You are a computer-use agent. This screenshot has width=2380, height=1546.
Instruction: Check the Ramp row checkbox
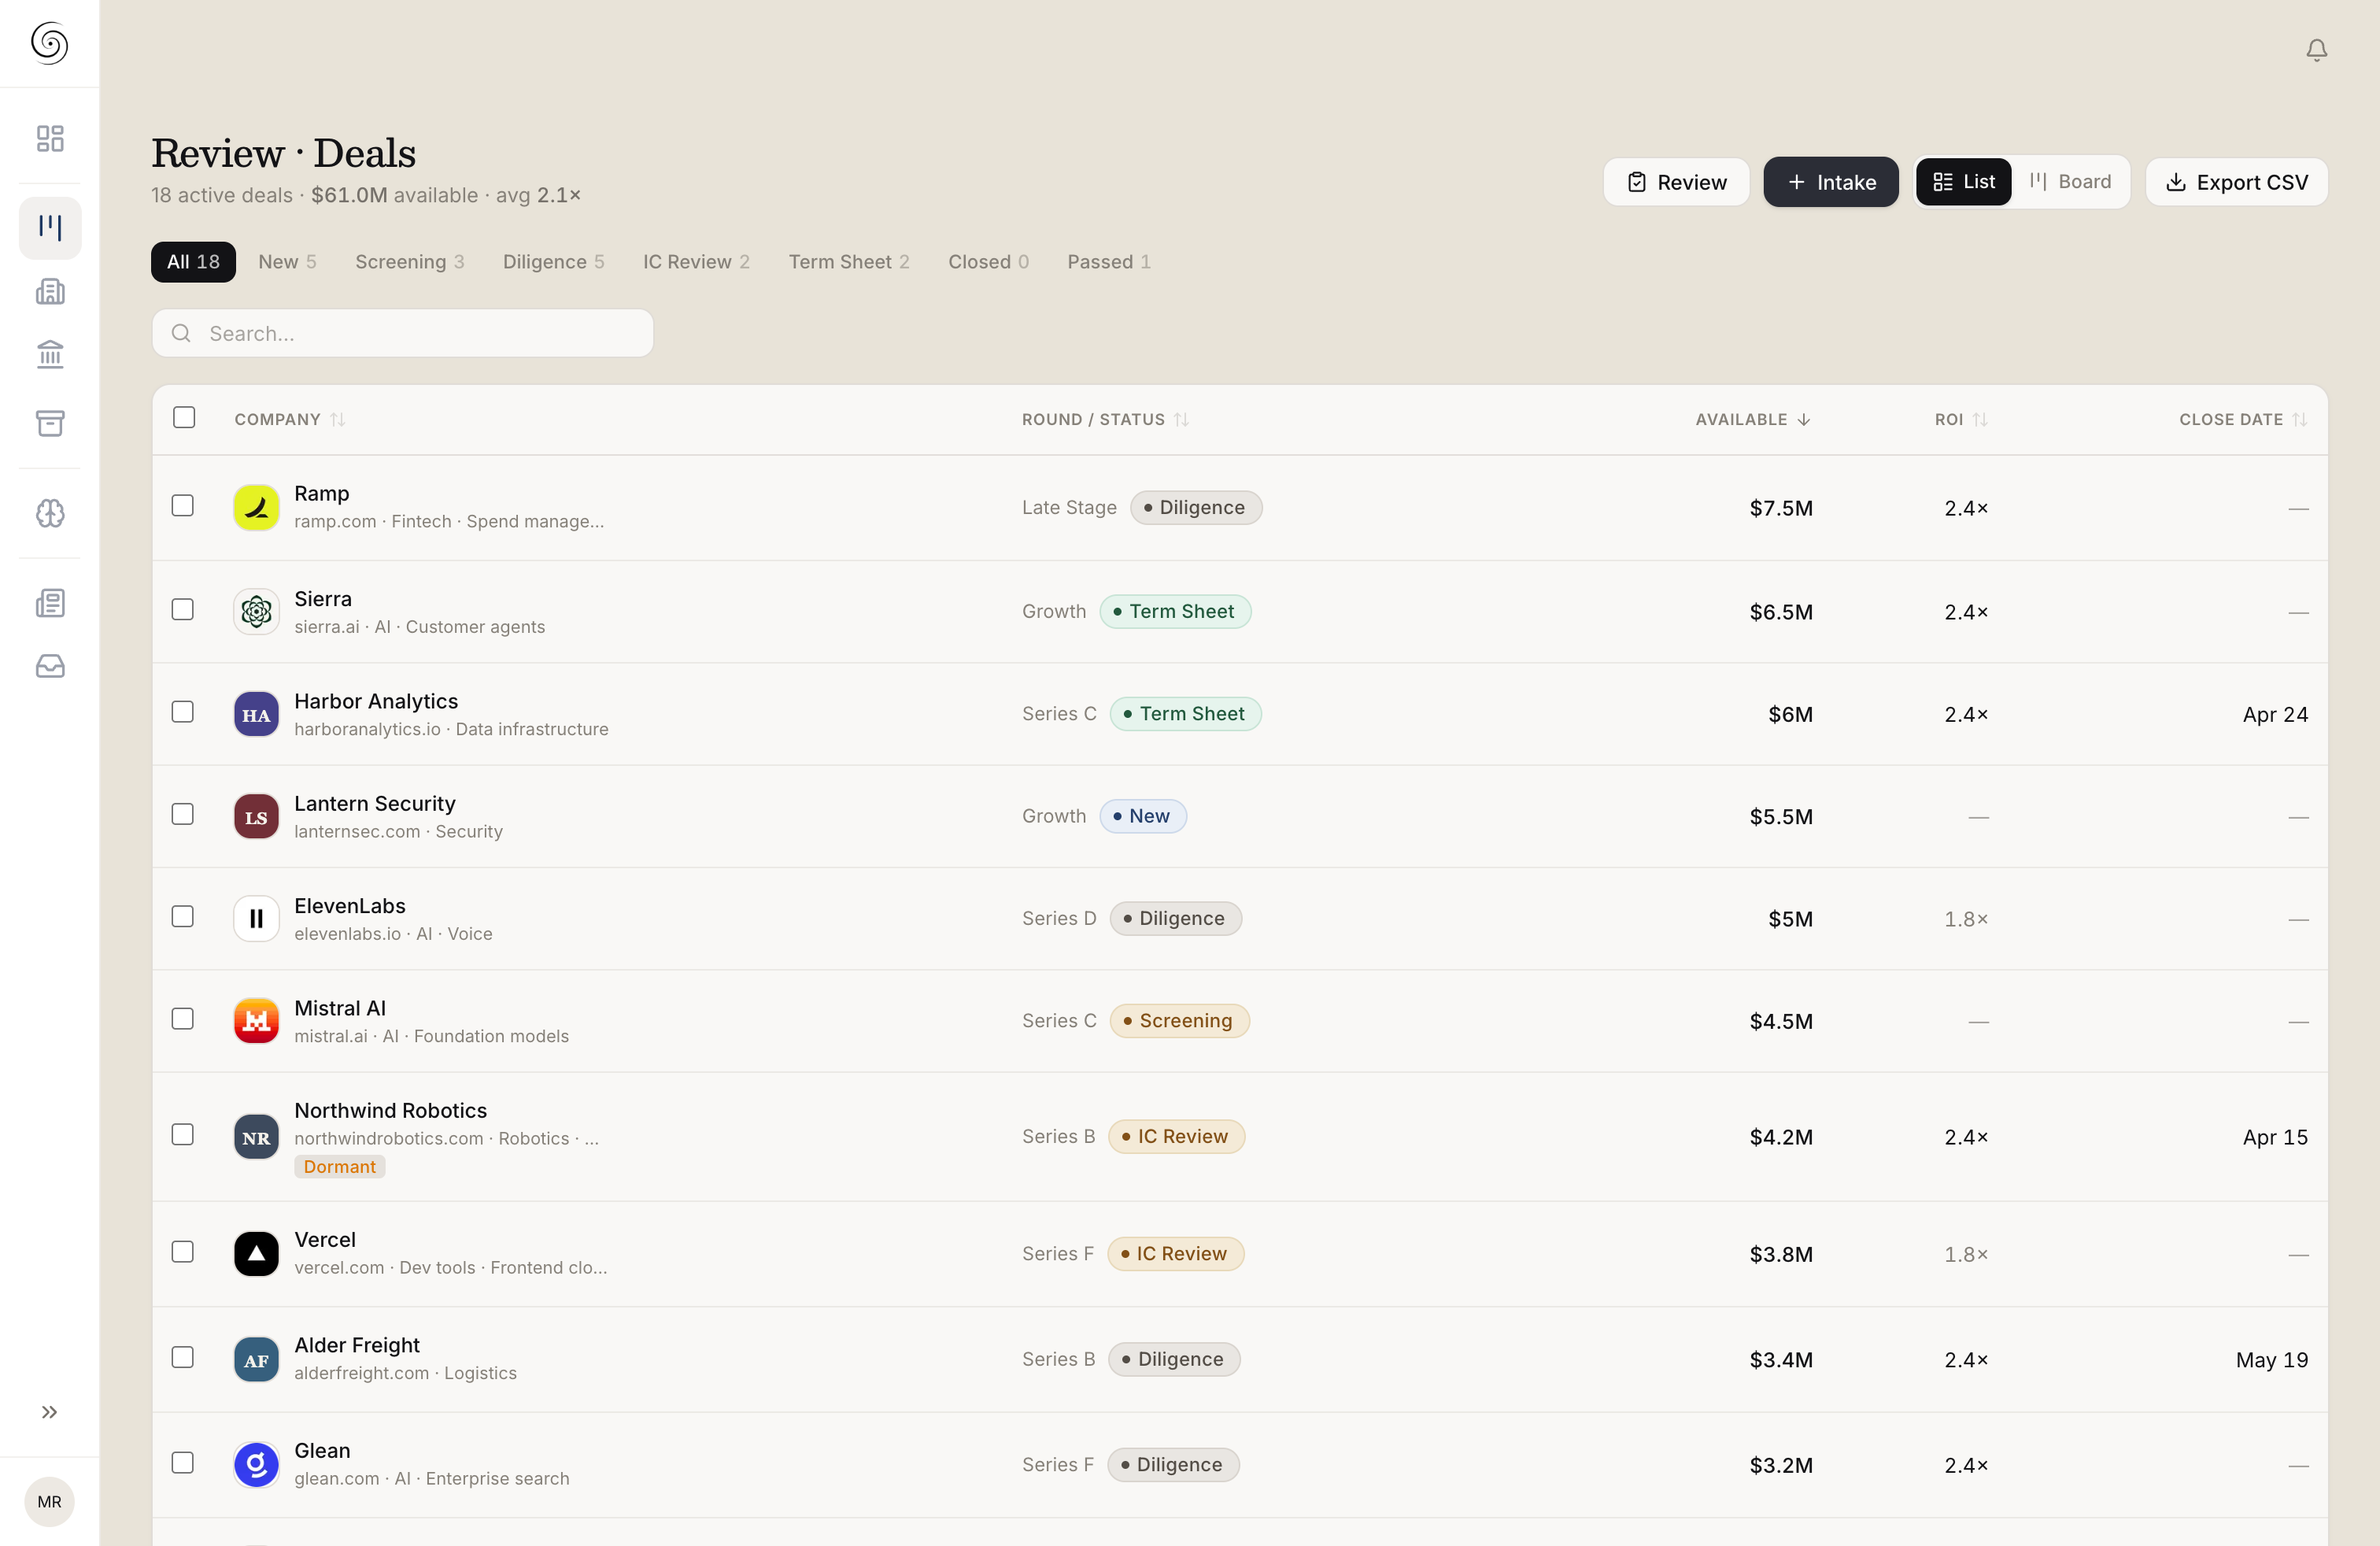[183, 505]
